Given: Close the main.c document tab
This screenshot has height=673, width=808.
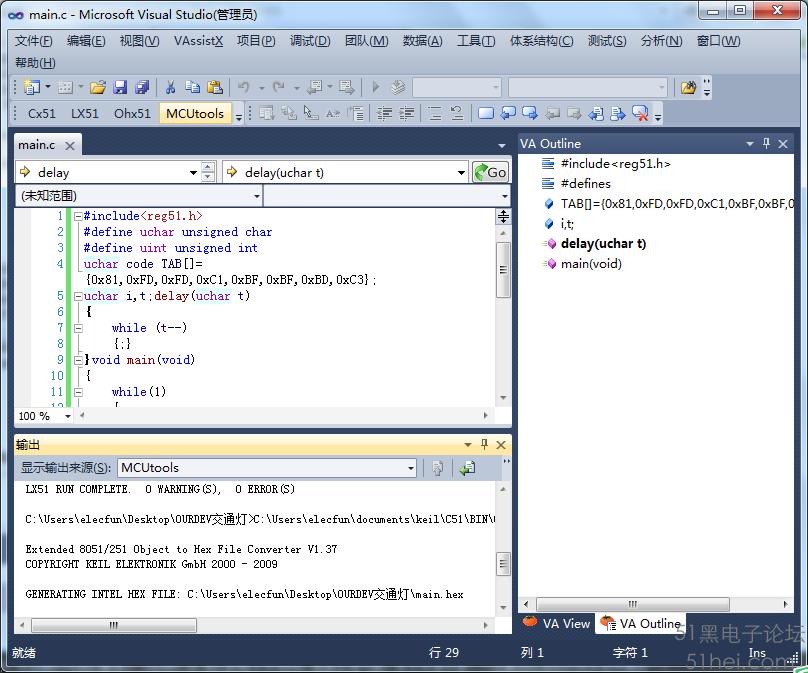Looking at the screenshot, I should coord(70,146).
